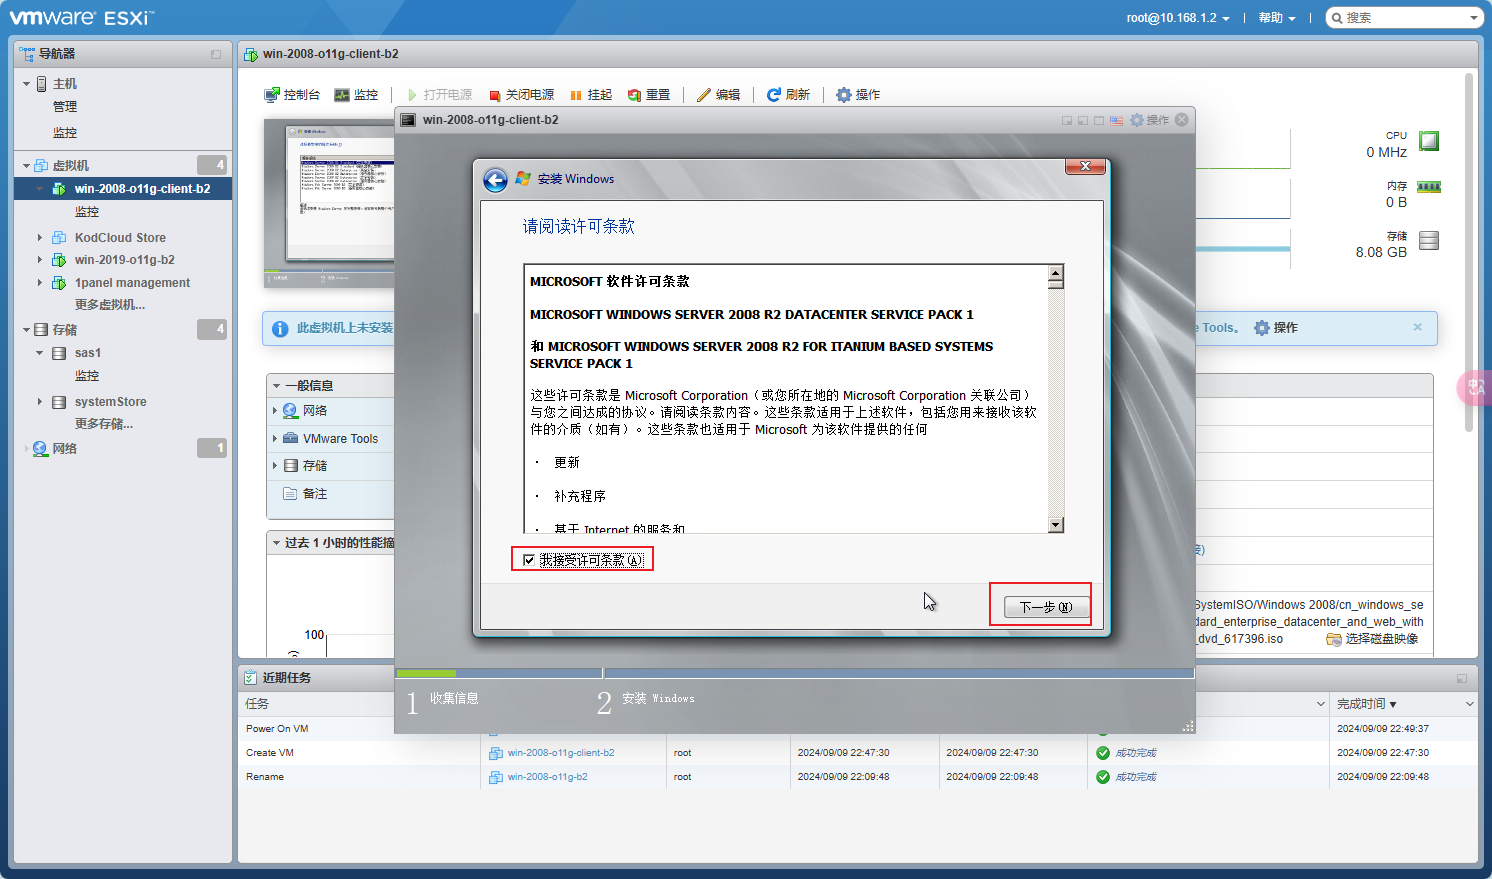
Task: Click the Power off button (关闭电源)
Action: pyautogui.click(x=522, y=95)
